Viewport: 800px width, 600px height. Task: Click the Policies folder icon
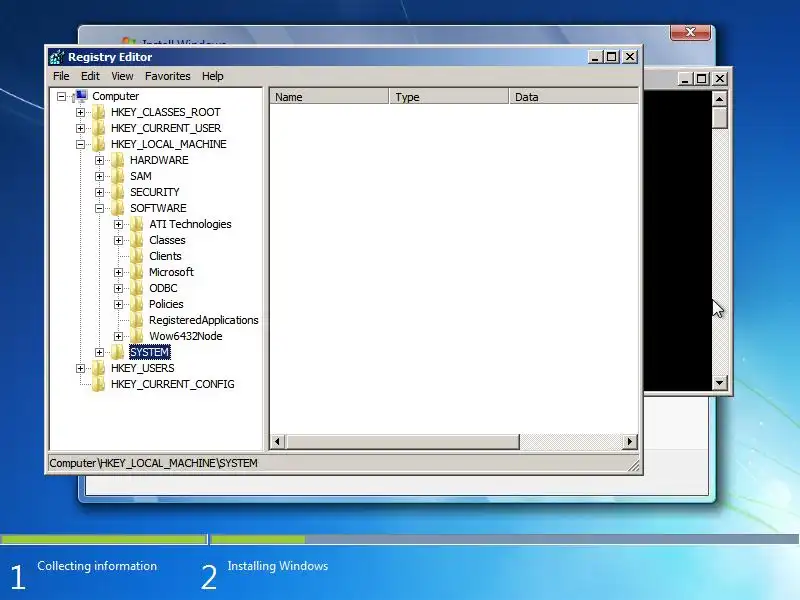coord(137,304)
